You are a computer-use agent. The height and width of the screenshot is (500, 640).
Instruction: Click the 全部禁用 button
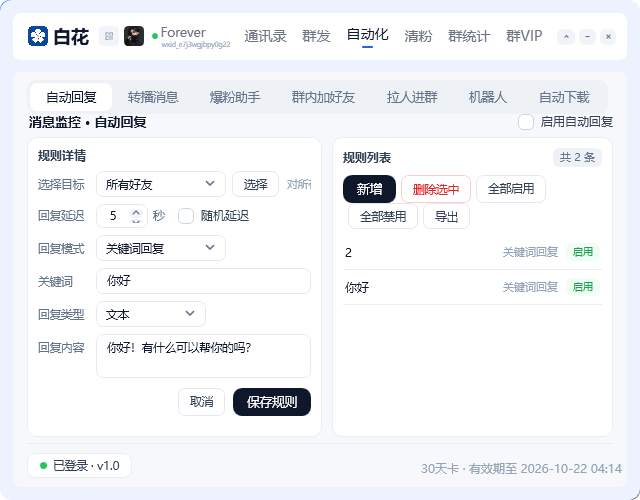pyautogui.click(x=383, y=216)
